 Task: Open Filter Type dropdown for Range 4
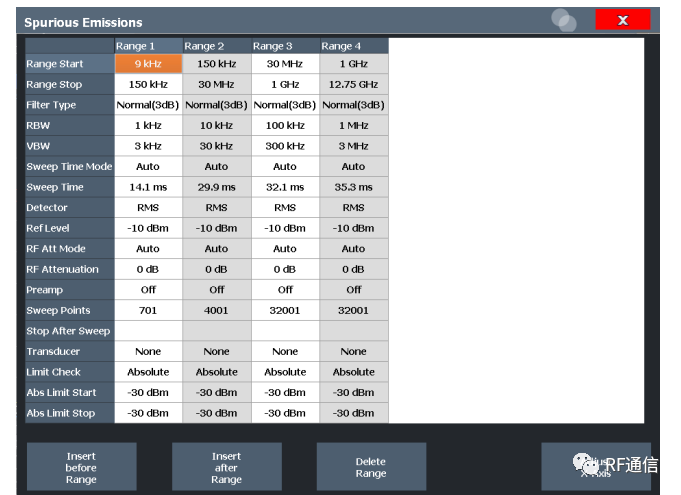coord(354,105)
